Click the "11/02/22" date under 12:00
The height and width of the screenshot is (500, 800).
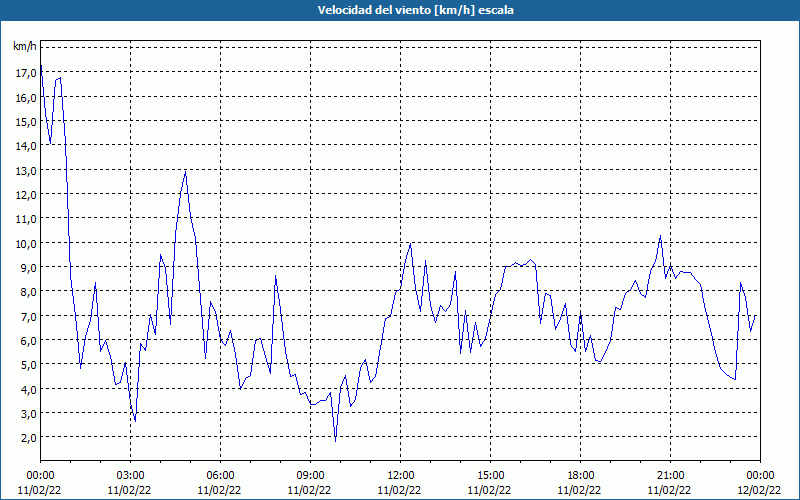click(x=399, y=490)
